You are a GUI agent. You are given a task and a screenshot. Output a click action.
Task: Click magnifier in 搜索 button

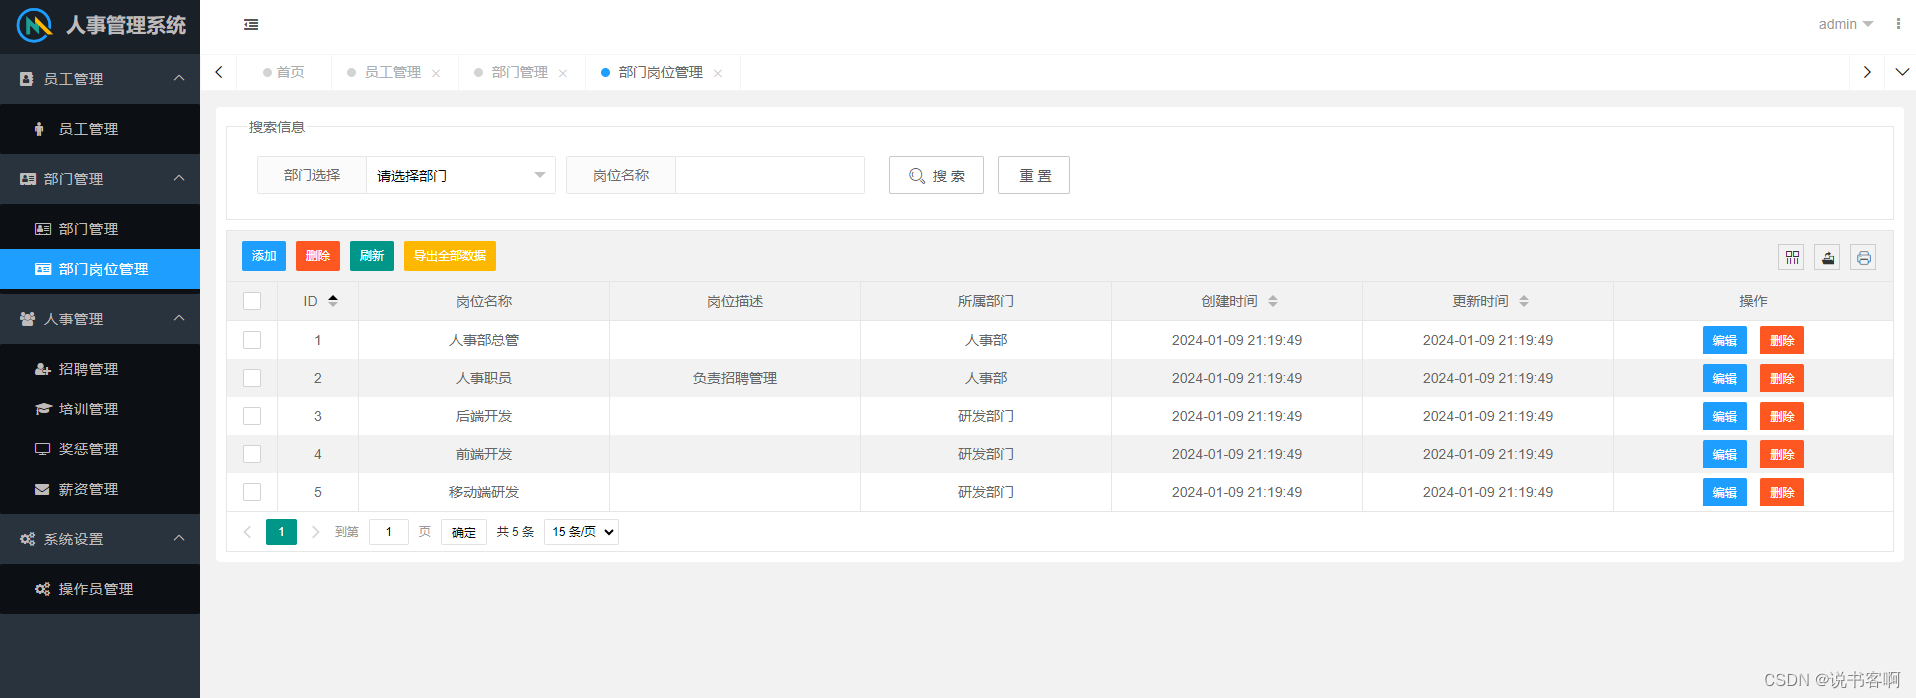pos(917,176)
